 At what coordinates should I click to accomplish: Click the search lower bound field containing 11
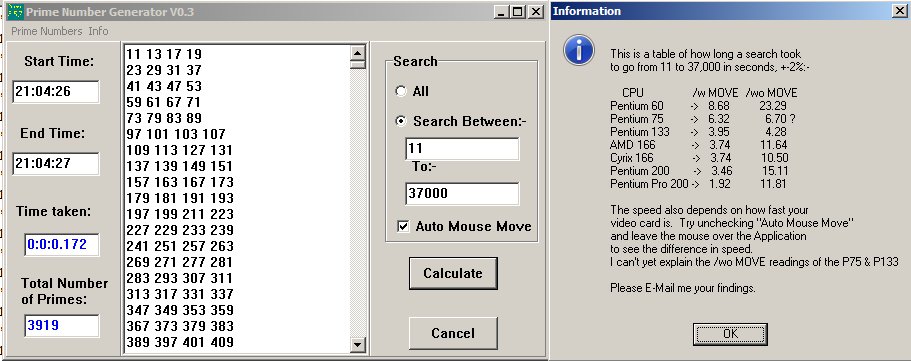click(x=462, y=149)
